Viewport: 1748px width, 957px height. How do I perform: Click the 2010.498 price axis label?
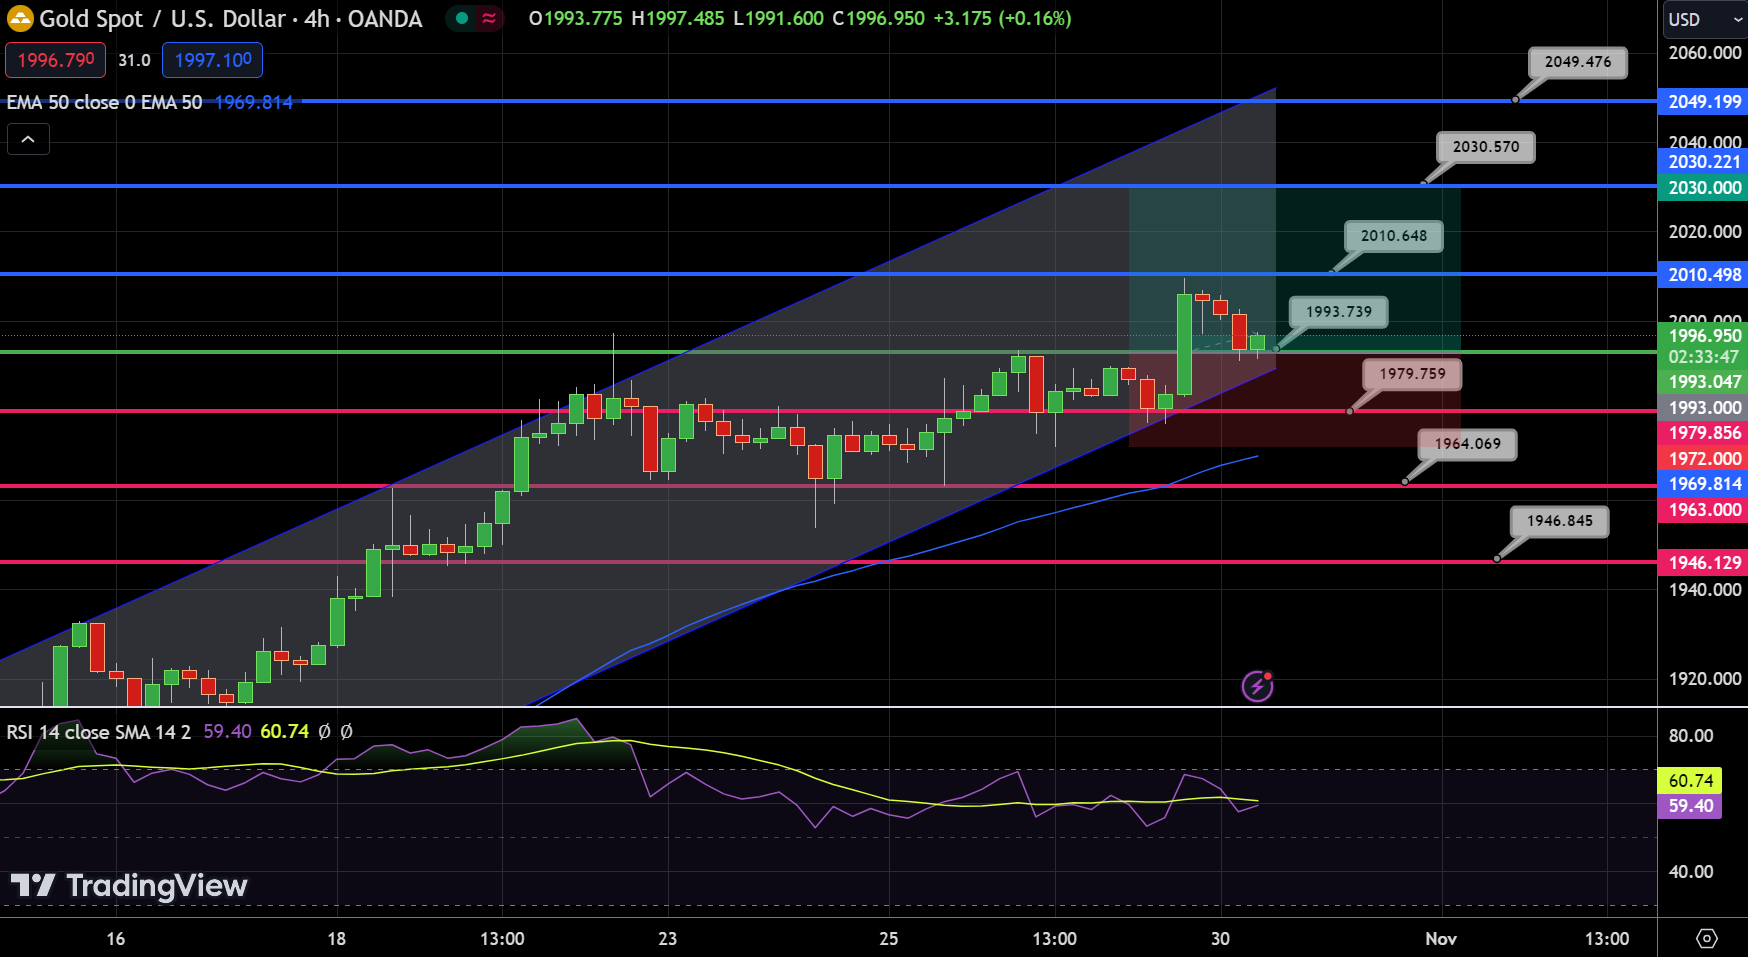[x=1704, y=274]
